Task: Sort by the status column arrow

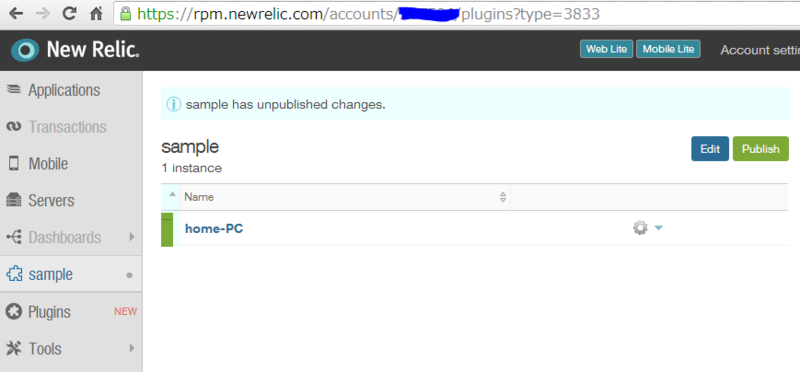Action: point(172,194)
